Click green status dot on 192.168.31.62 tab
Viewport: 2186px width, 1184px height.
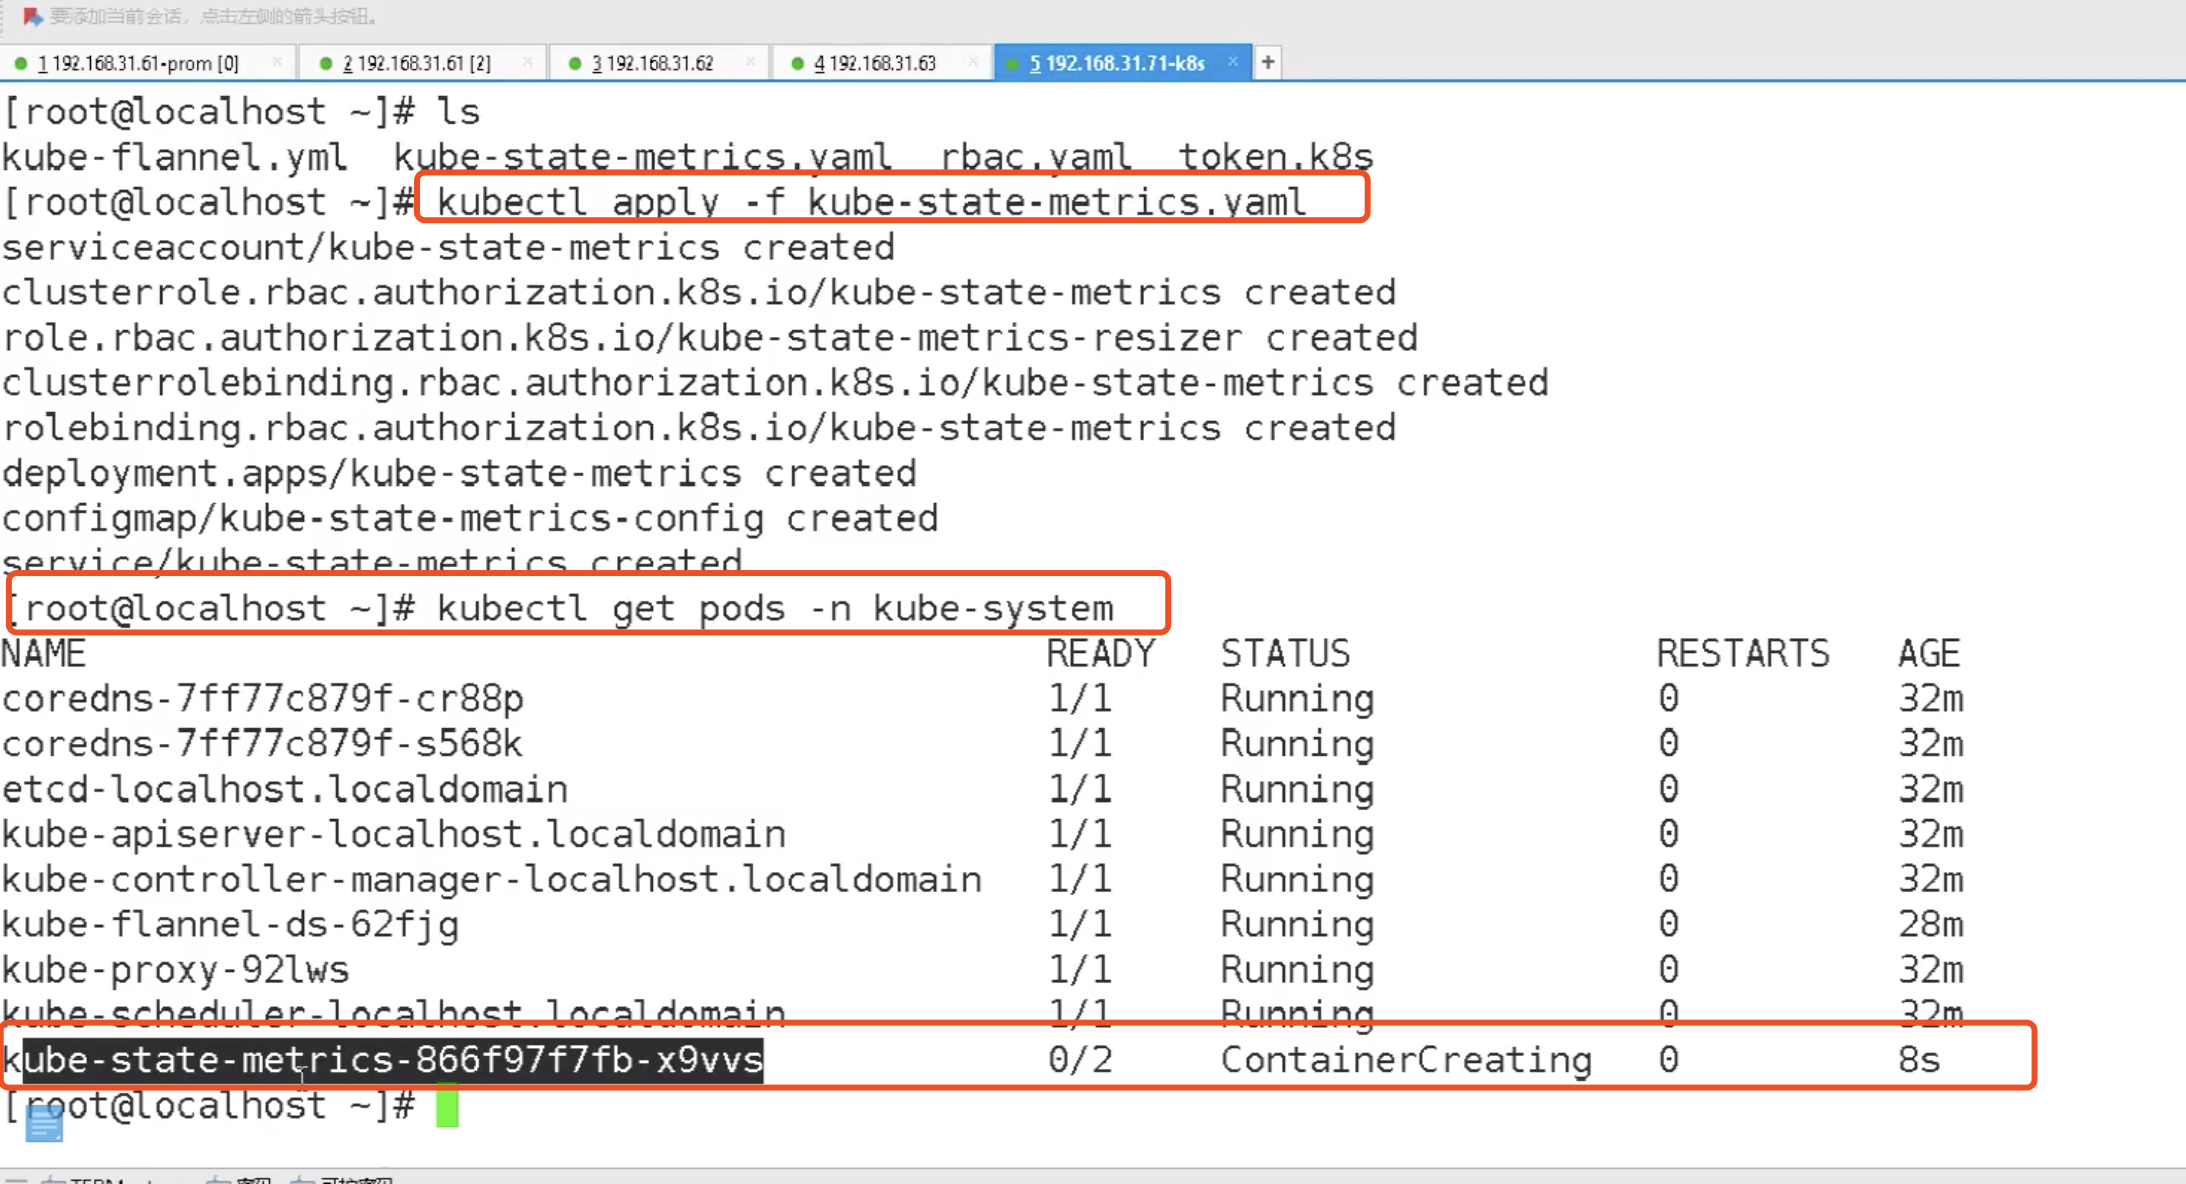click(x=575, y=64)
